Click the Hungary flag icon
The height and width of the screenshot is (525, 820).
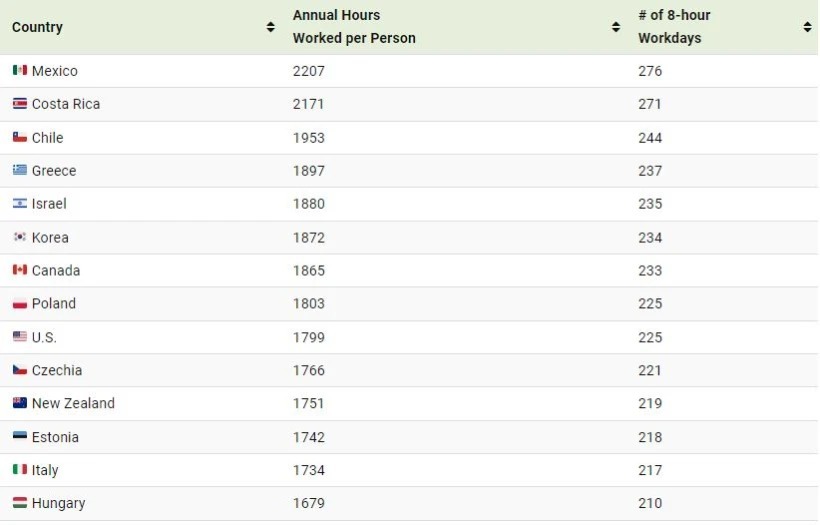[20, 503]
